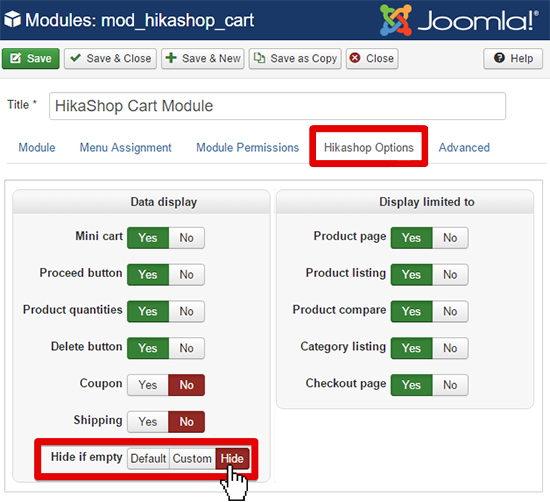This screenshot has height=502, width=550.
Task: Click the Joomla! logo
Action: point(459,20)
